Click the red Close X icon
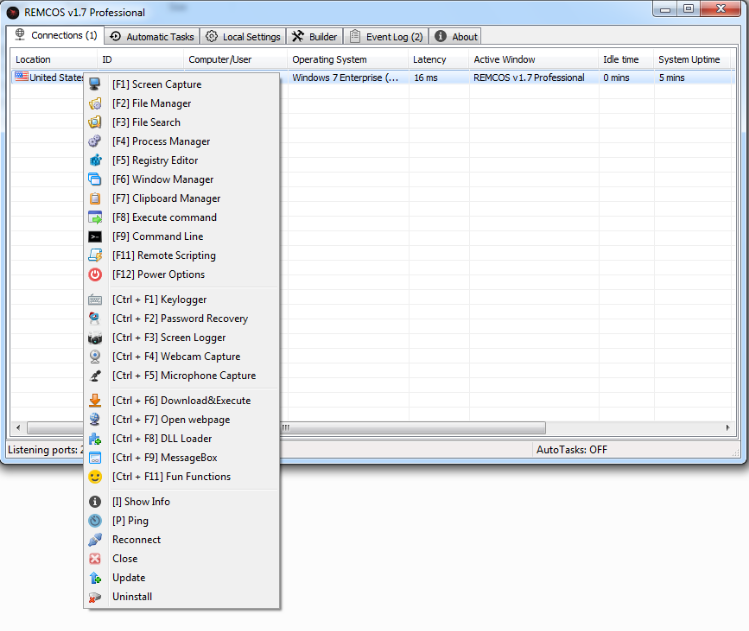The width and height of the screenshot is (749, 631). click(x=95, y=559)
